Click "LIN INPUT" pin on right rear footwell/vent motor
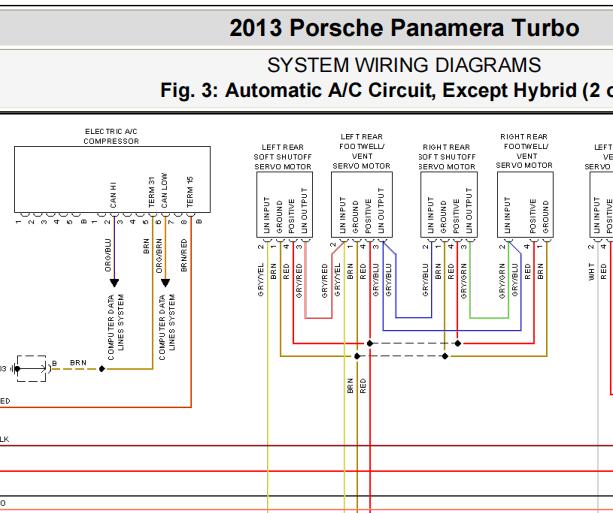This screenshot has width=613, height=513. tap(507, 215)
